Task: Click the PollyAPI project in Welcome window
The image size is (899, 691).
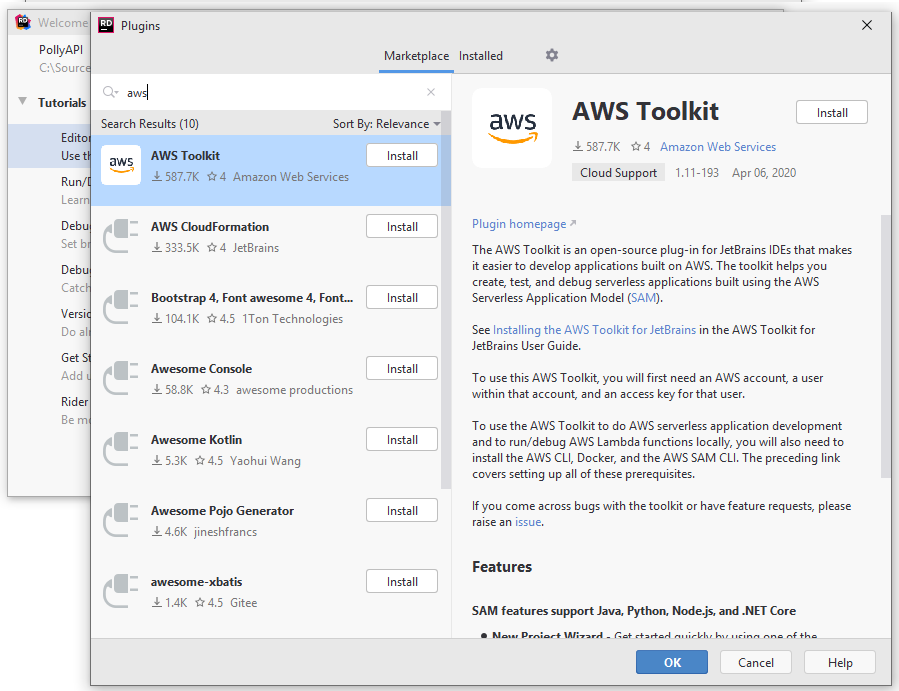Action: click(61, 50)
